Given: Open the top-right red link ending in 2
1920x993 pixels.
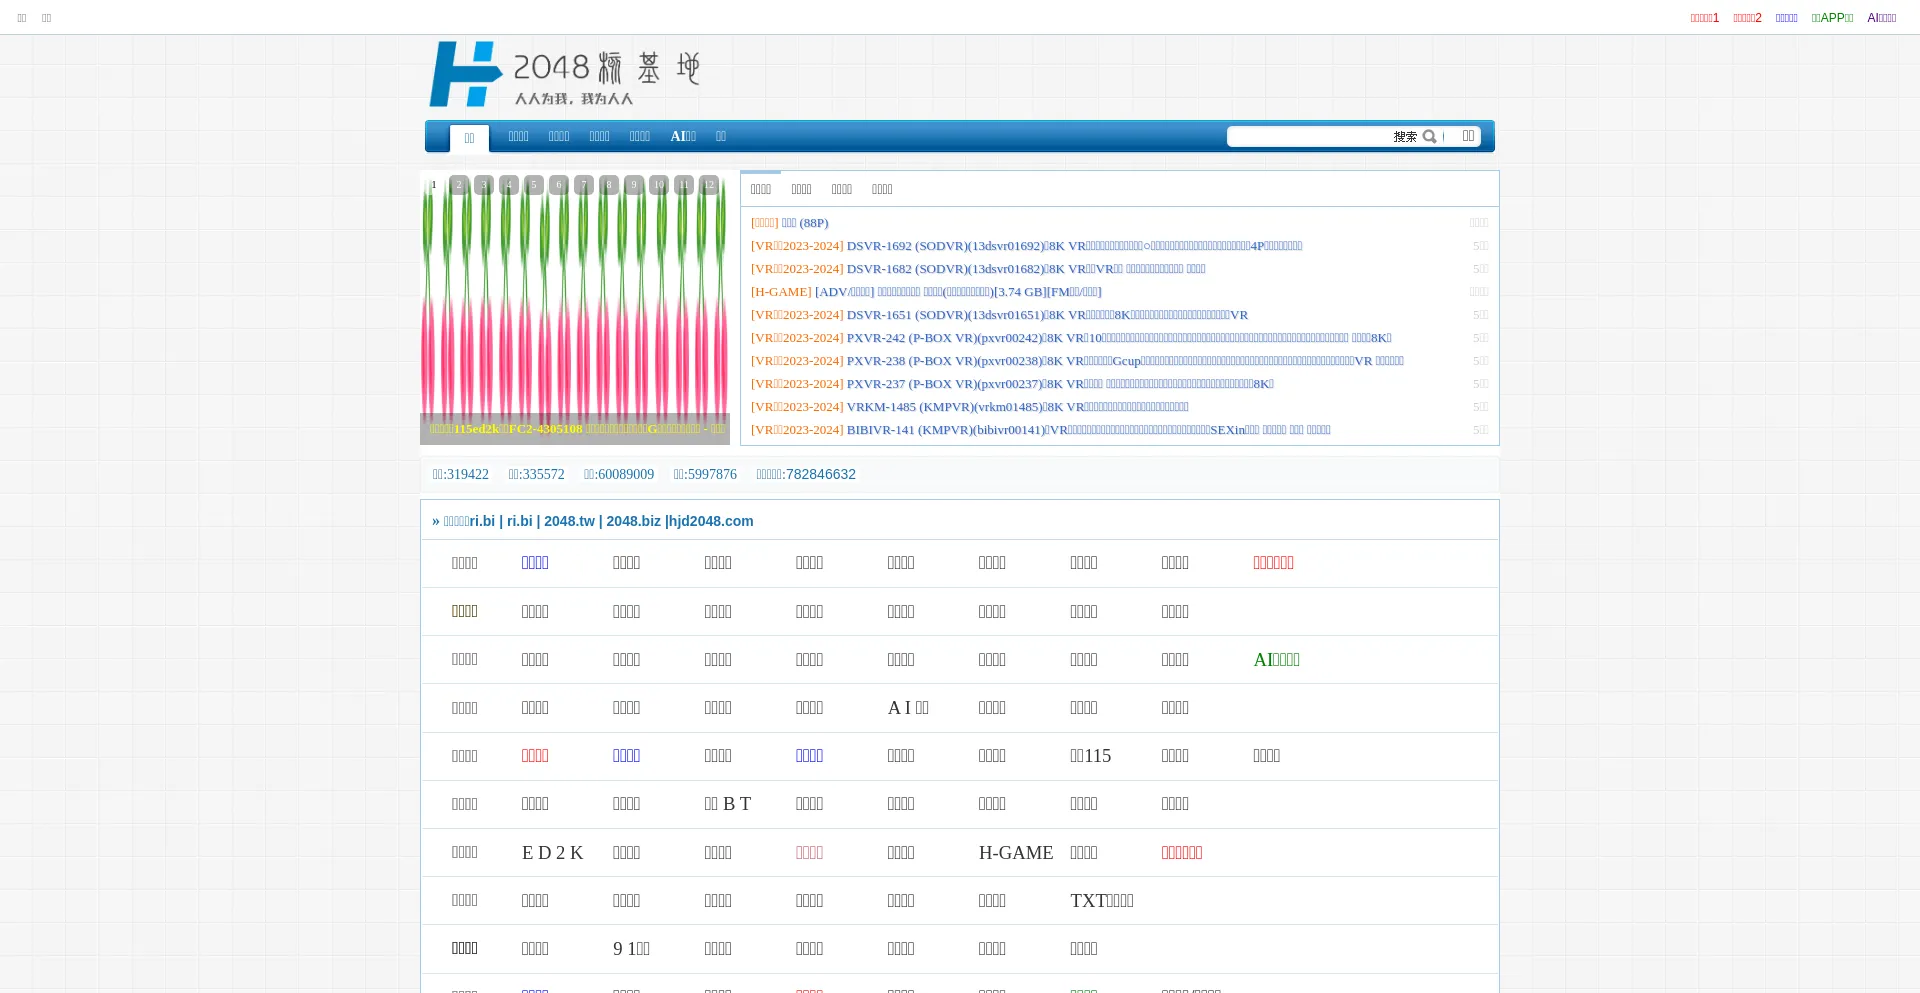Looking at the screenshot, I should [x=1747, y=18].
